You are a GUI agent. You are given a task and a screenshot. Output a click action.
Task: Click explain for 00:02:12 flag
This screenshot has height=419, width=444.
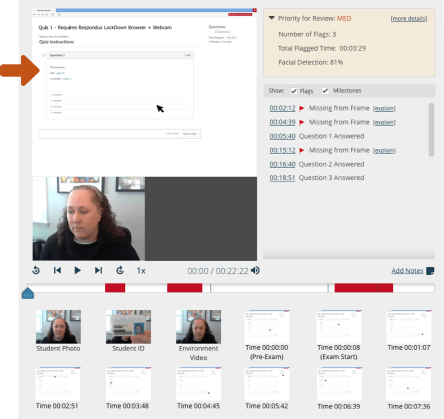pos(384,108)
